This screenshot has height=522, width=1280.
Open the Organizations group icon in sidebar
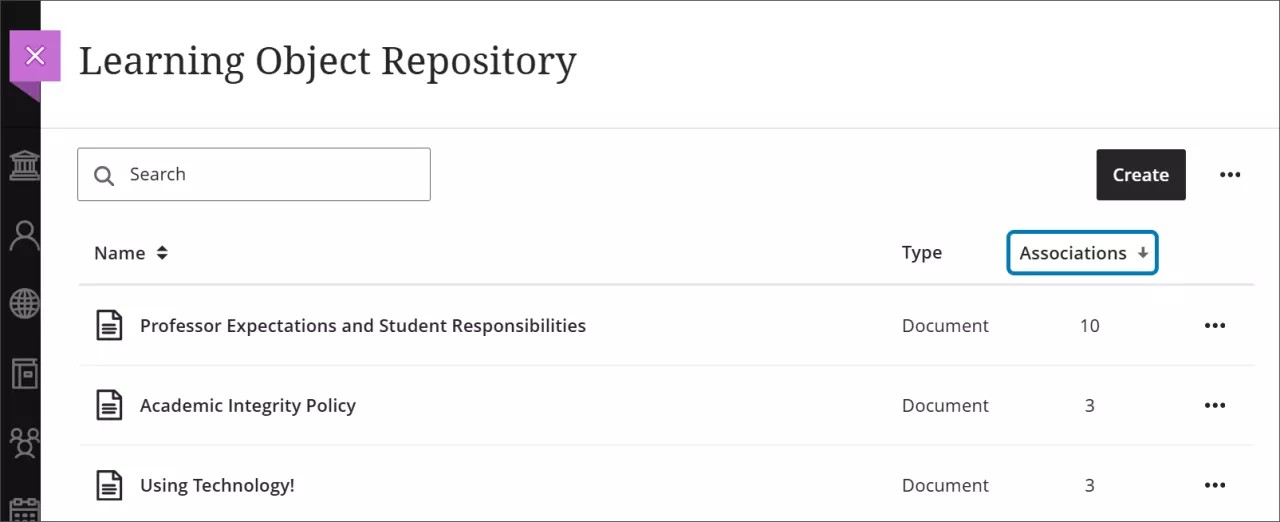click(x=24, y=441)
